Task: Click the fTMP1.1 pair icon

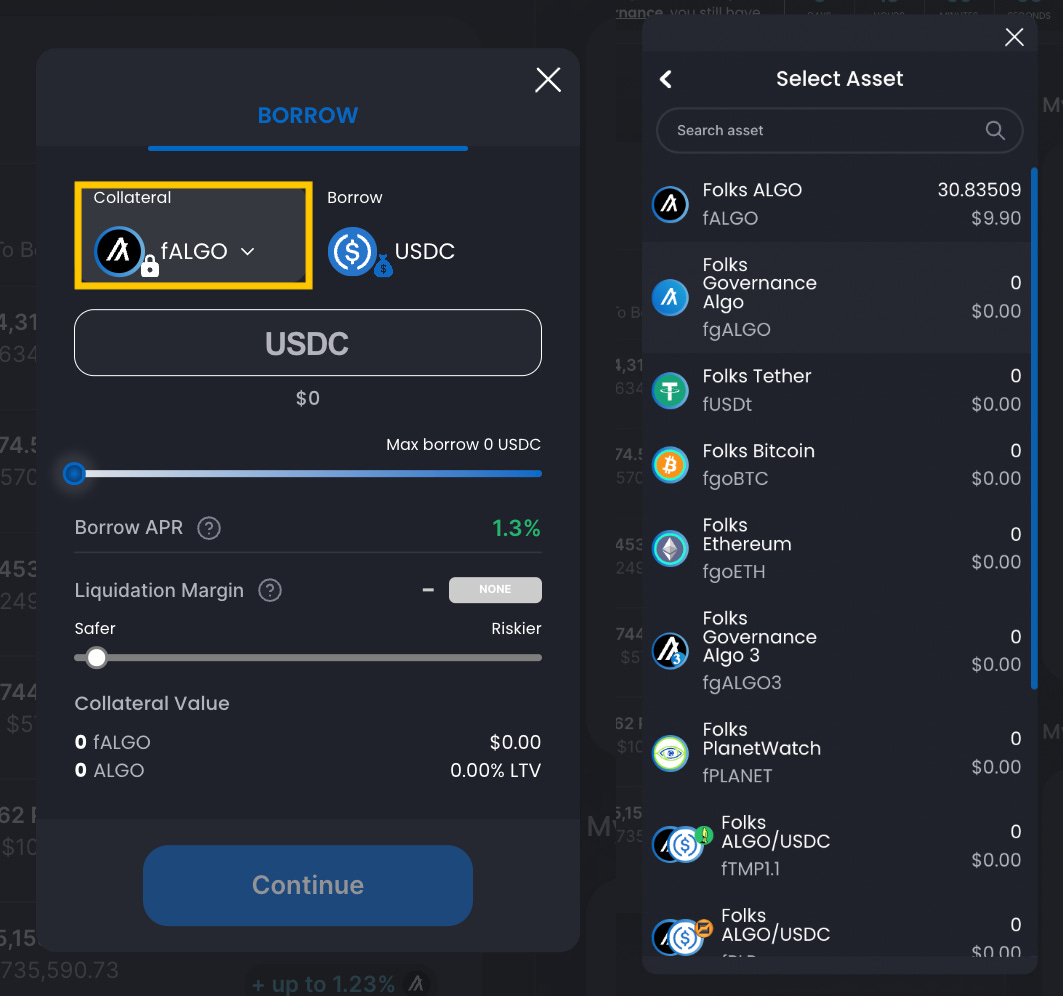Action: click(681, 844)
